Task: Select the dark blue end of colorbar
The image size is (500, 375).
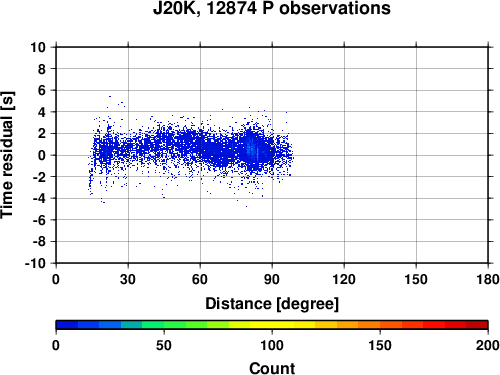Action: (67, 325)
